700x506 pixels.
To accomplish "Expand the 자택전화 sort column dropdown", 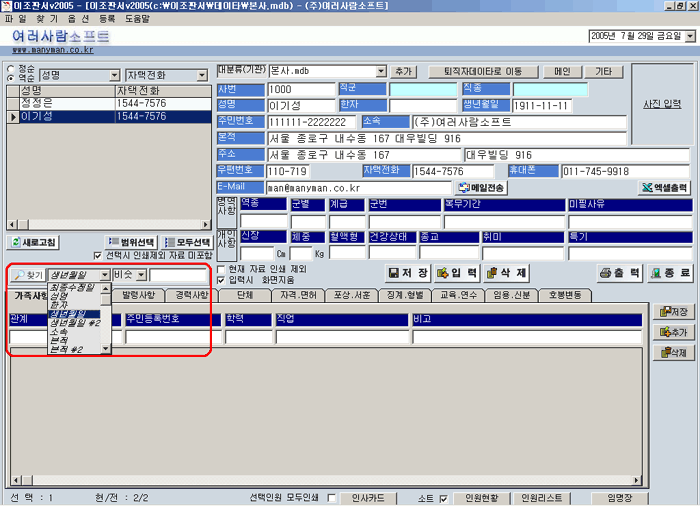I will 203,75.
